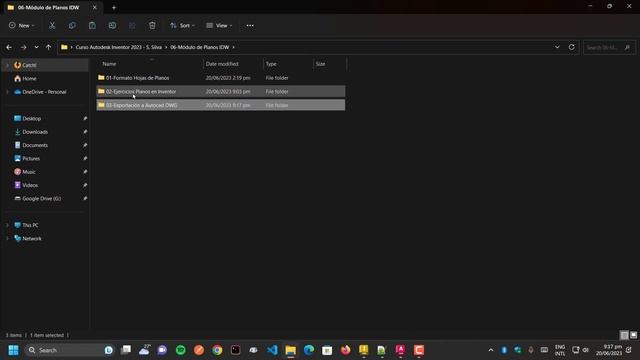Click the Paste clipboard icon
The height and width of the screenshot is (360, 640).
point(92,25)
